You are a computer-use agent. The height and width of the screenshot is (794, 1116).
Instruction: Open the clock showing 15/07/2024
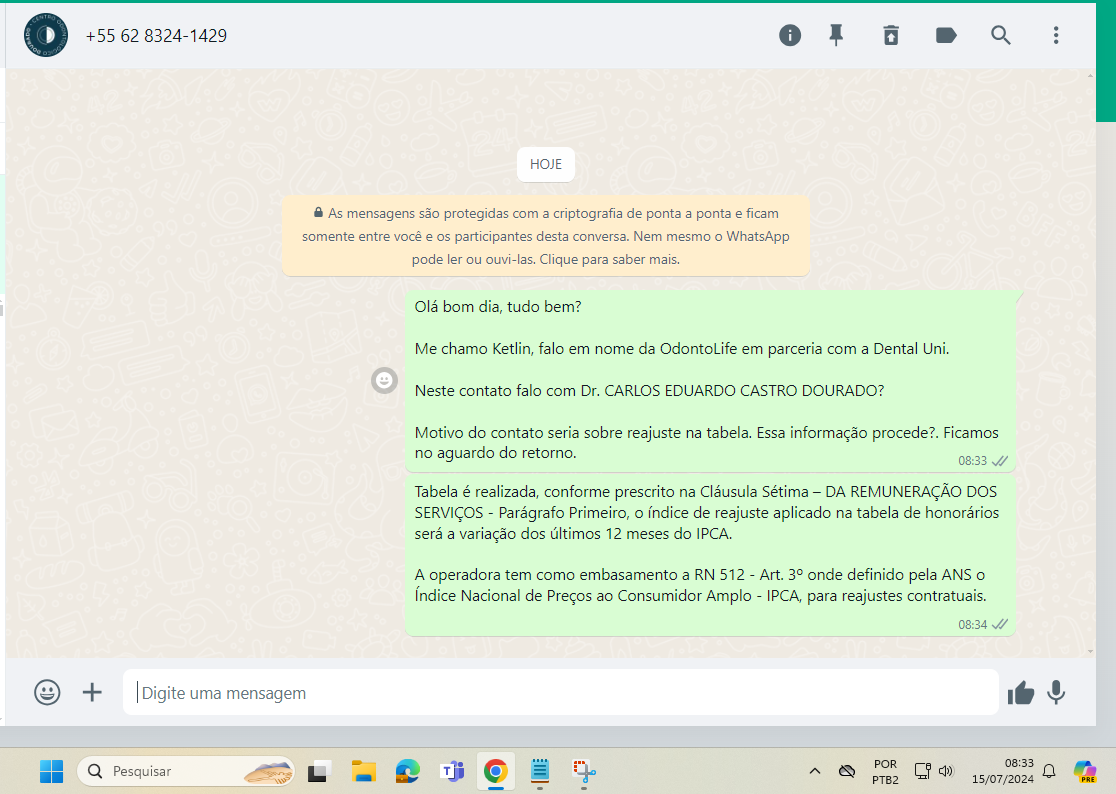tap(1003, 771)
